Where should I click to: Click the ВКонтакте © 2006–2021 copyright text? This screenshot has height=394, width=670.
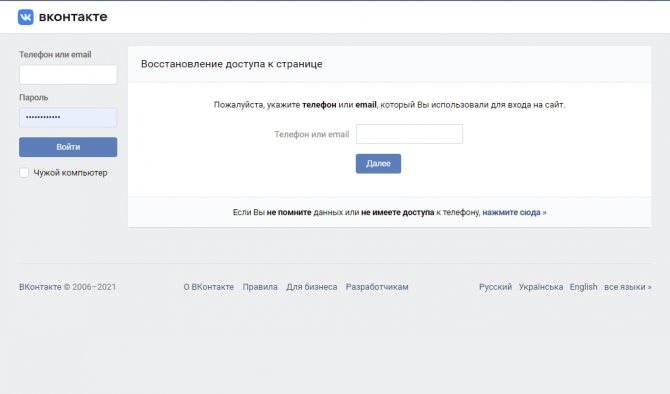(68, 287)
